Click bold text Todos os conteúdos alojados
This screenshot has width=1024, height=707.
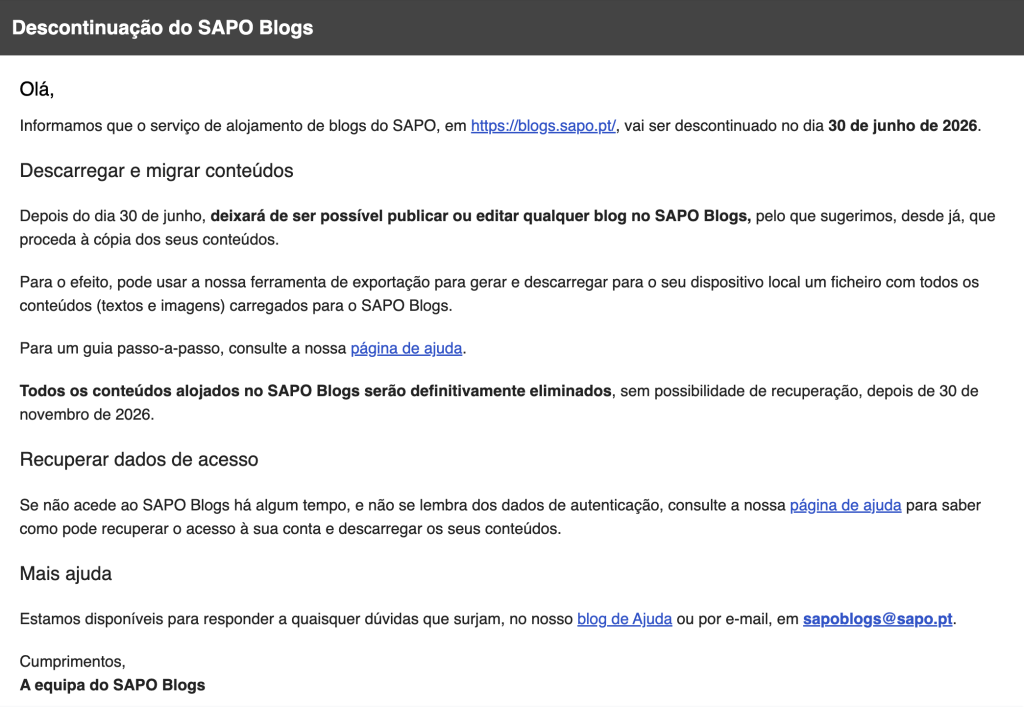(x=315, y=391)
